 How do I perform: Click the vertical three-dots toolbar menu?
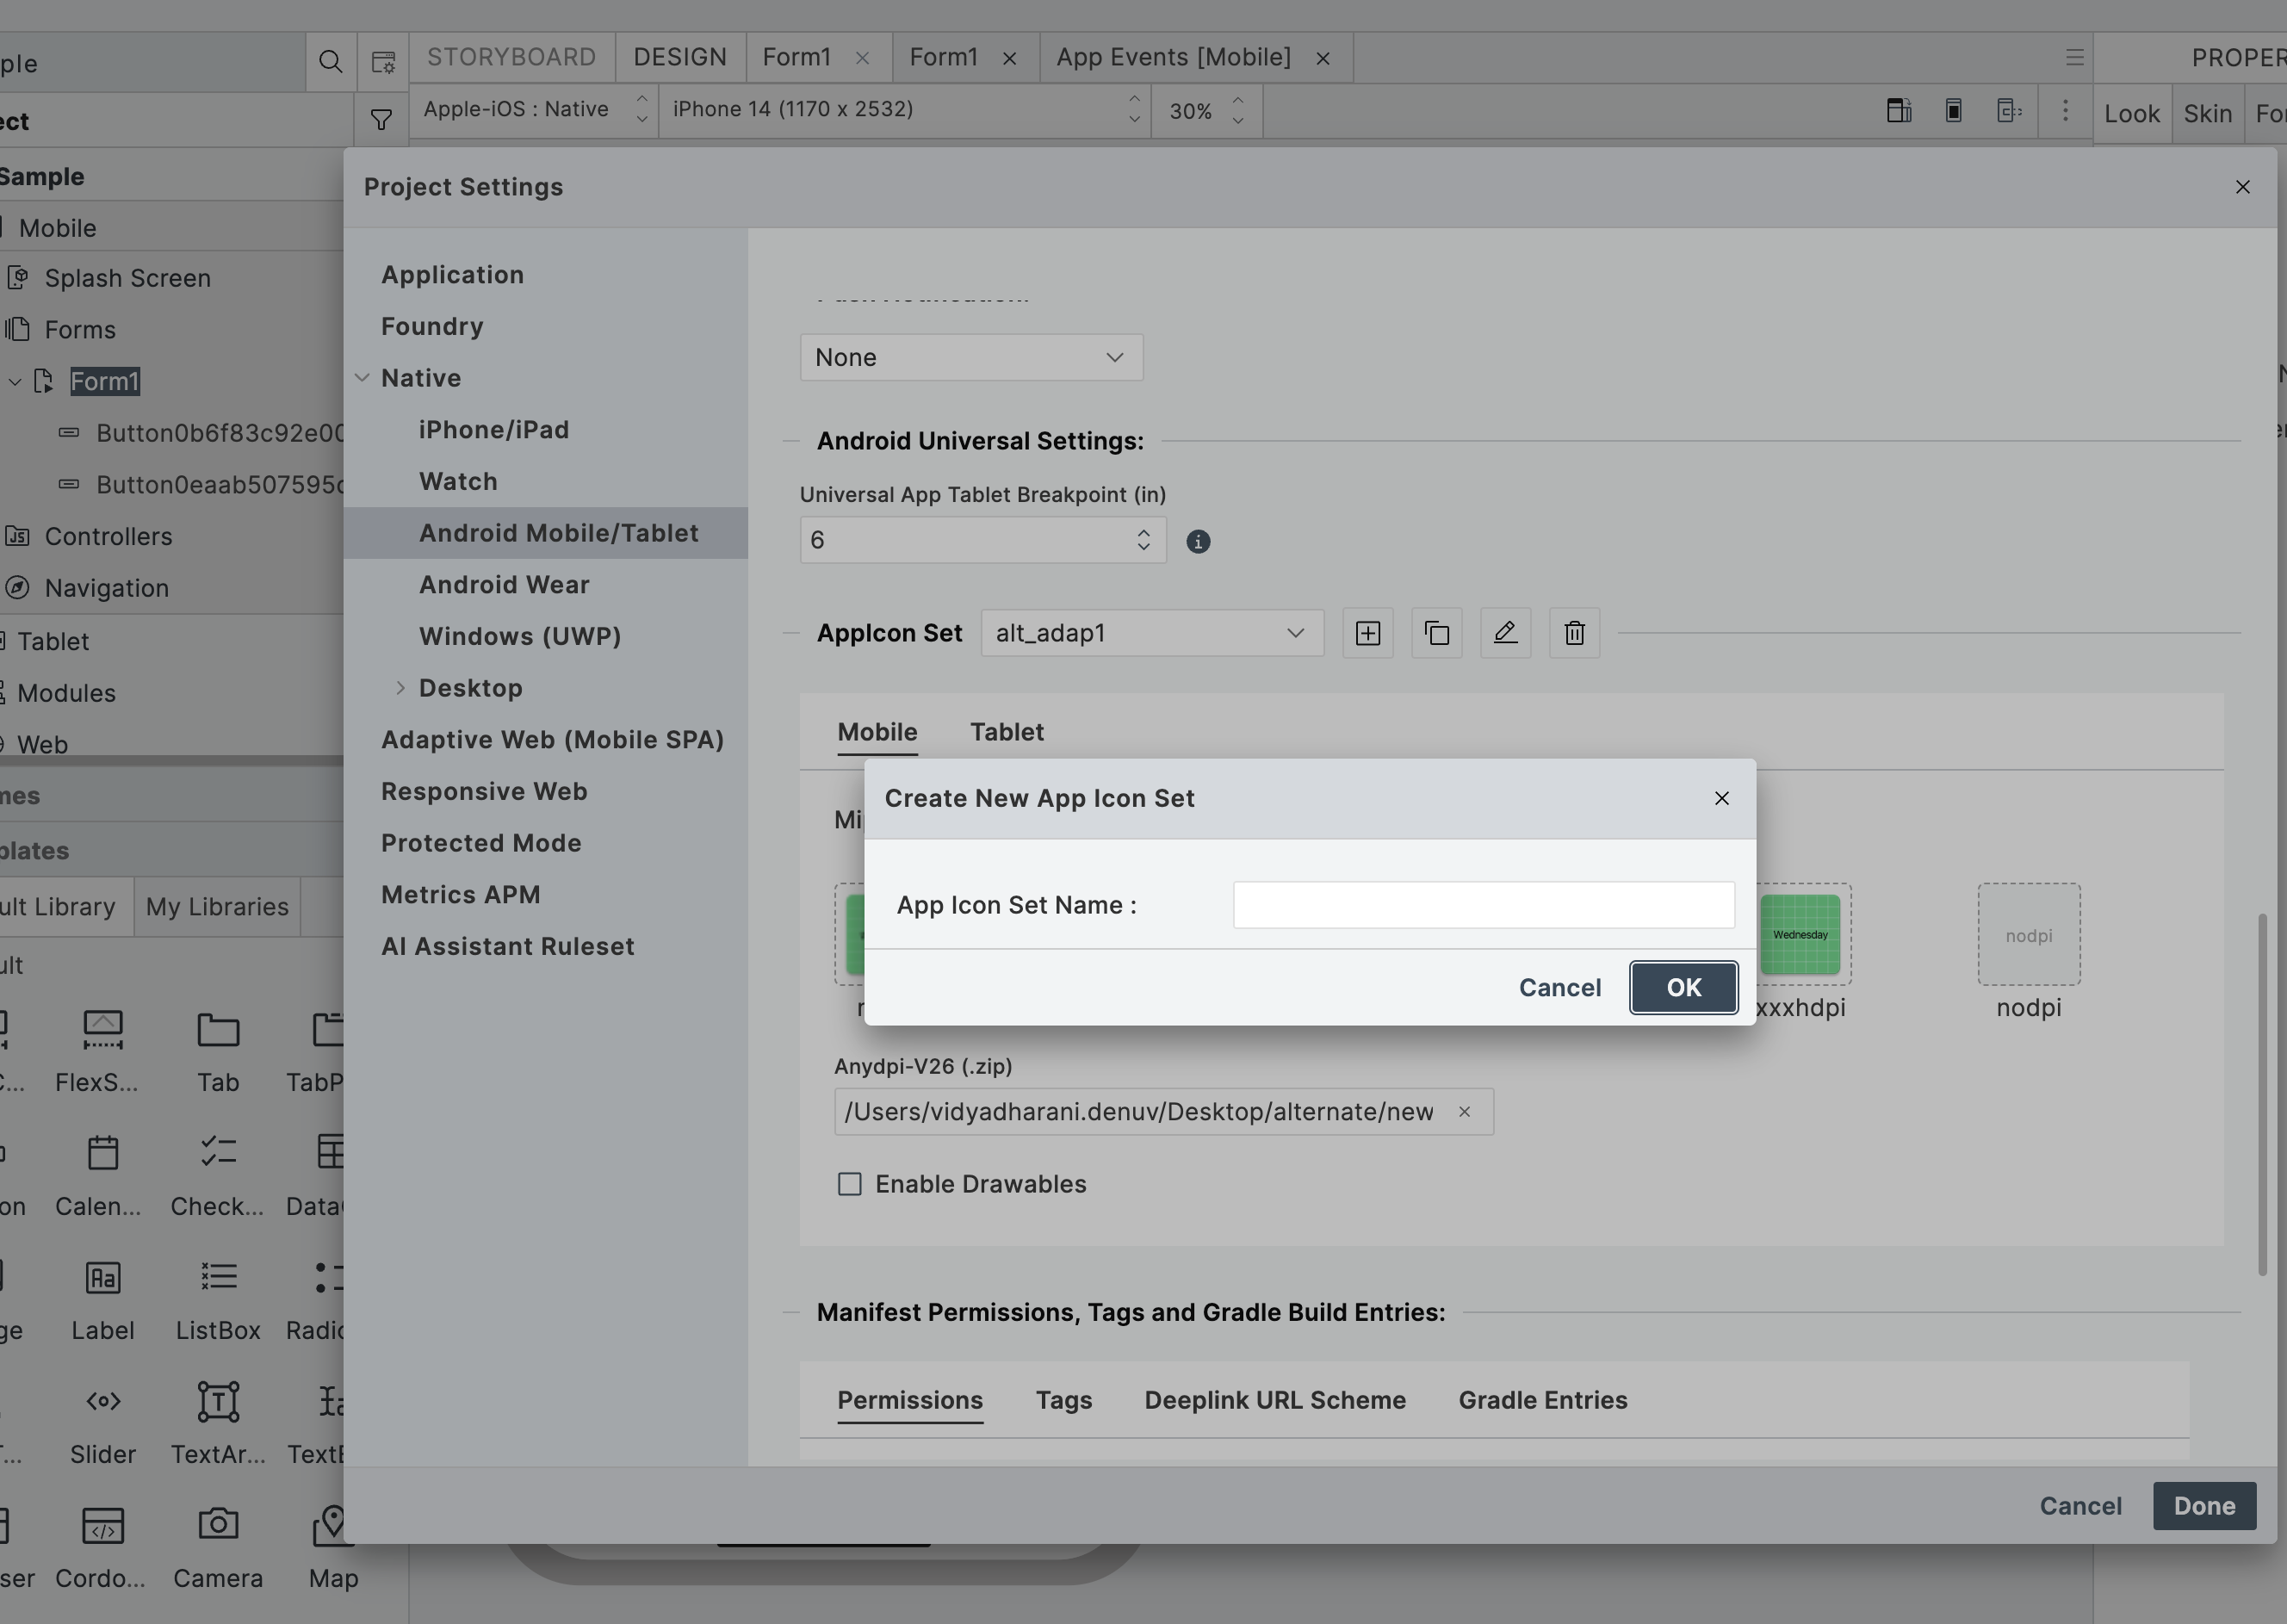[2065, 110]
